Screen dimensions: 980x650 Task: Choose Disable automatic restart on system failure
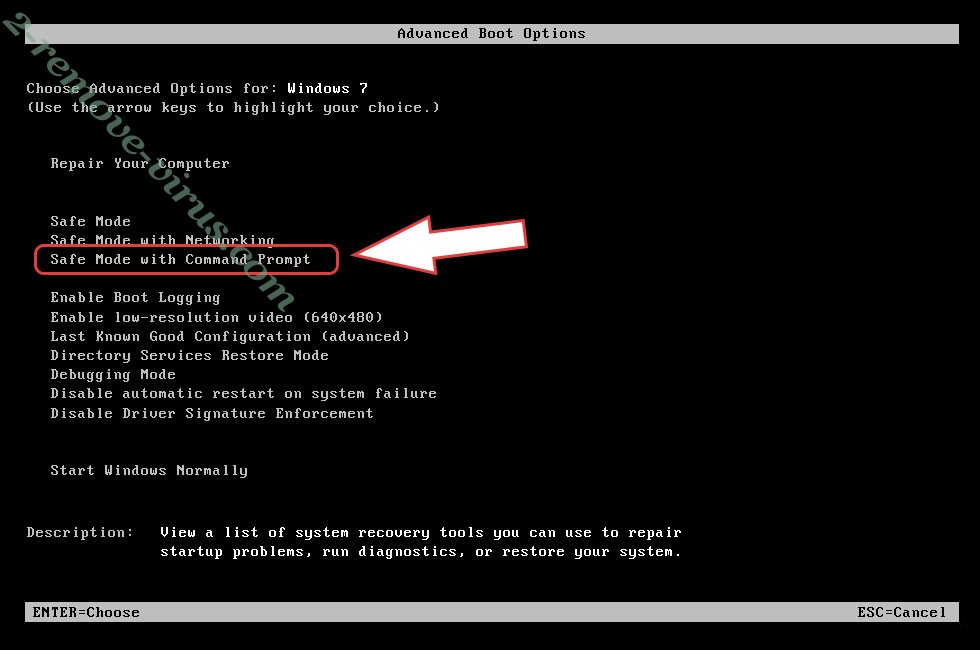click(244, 394)
